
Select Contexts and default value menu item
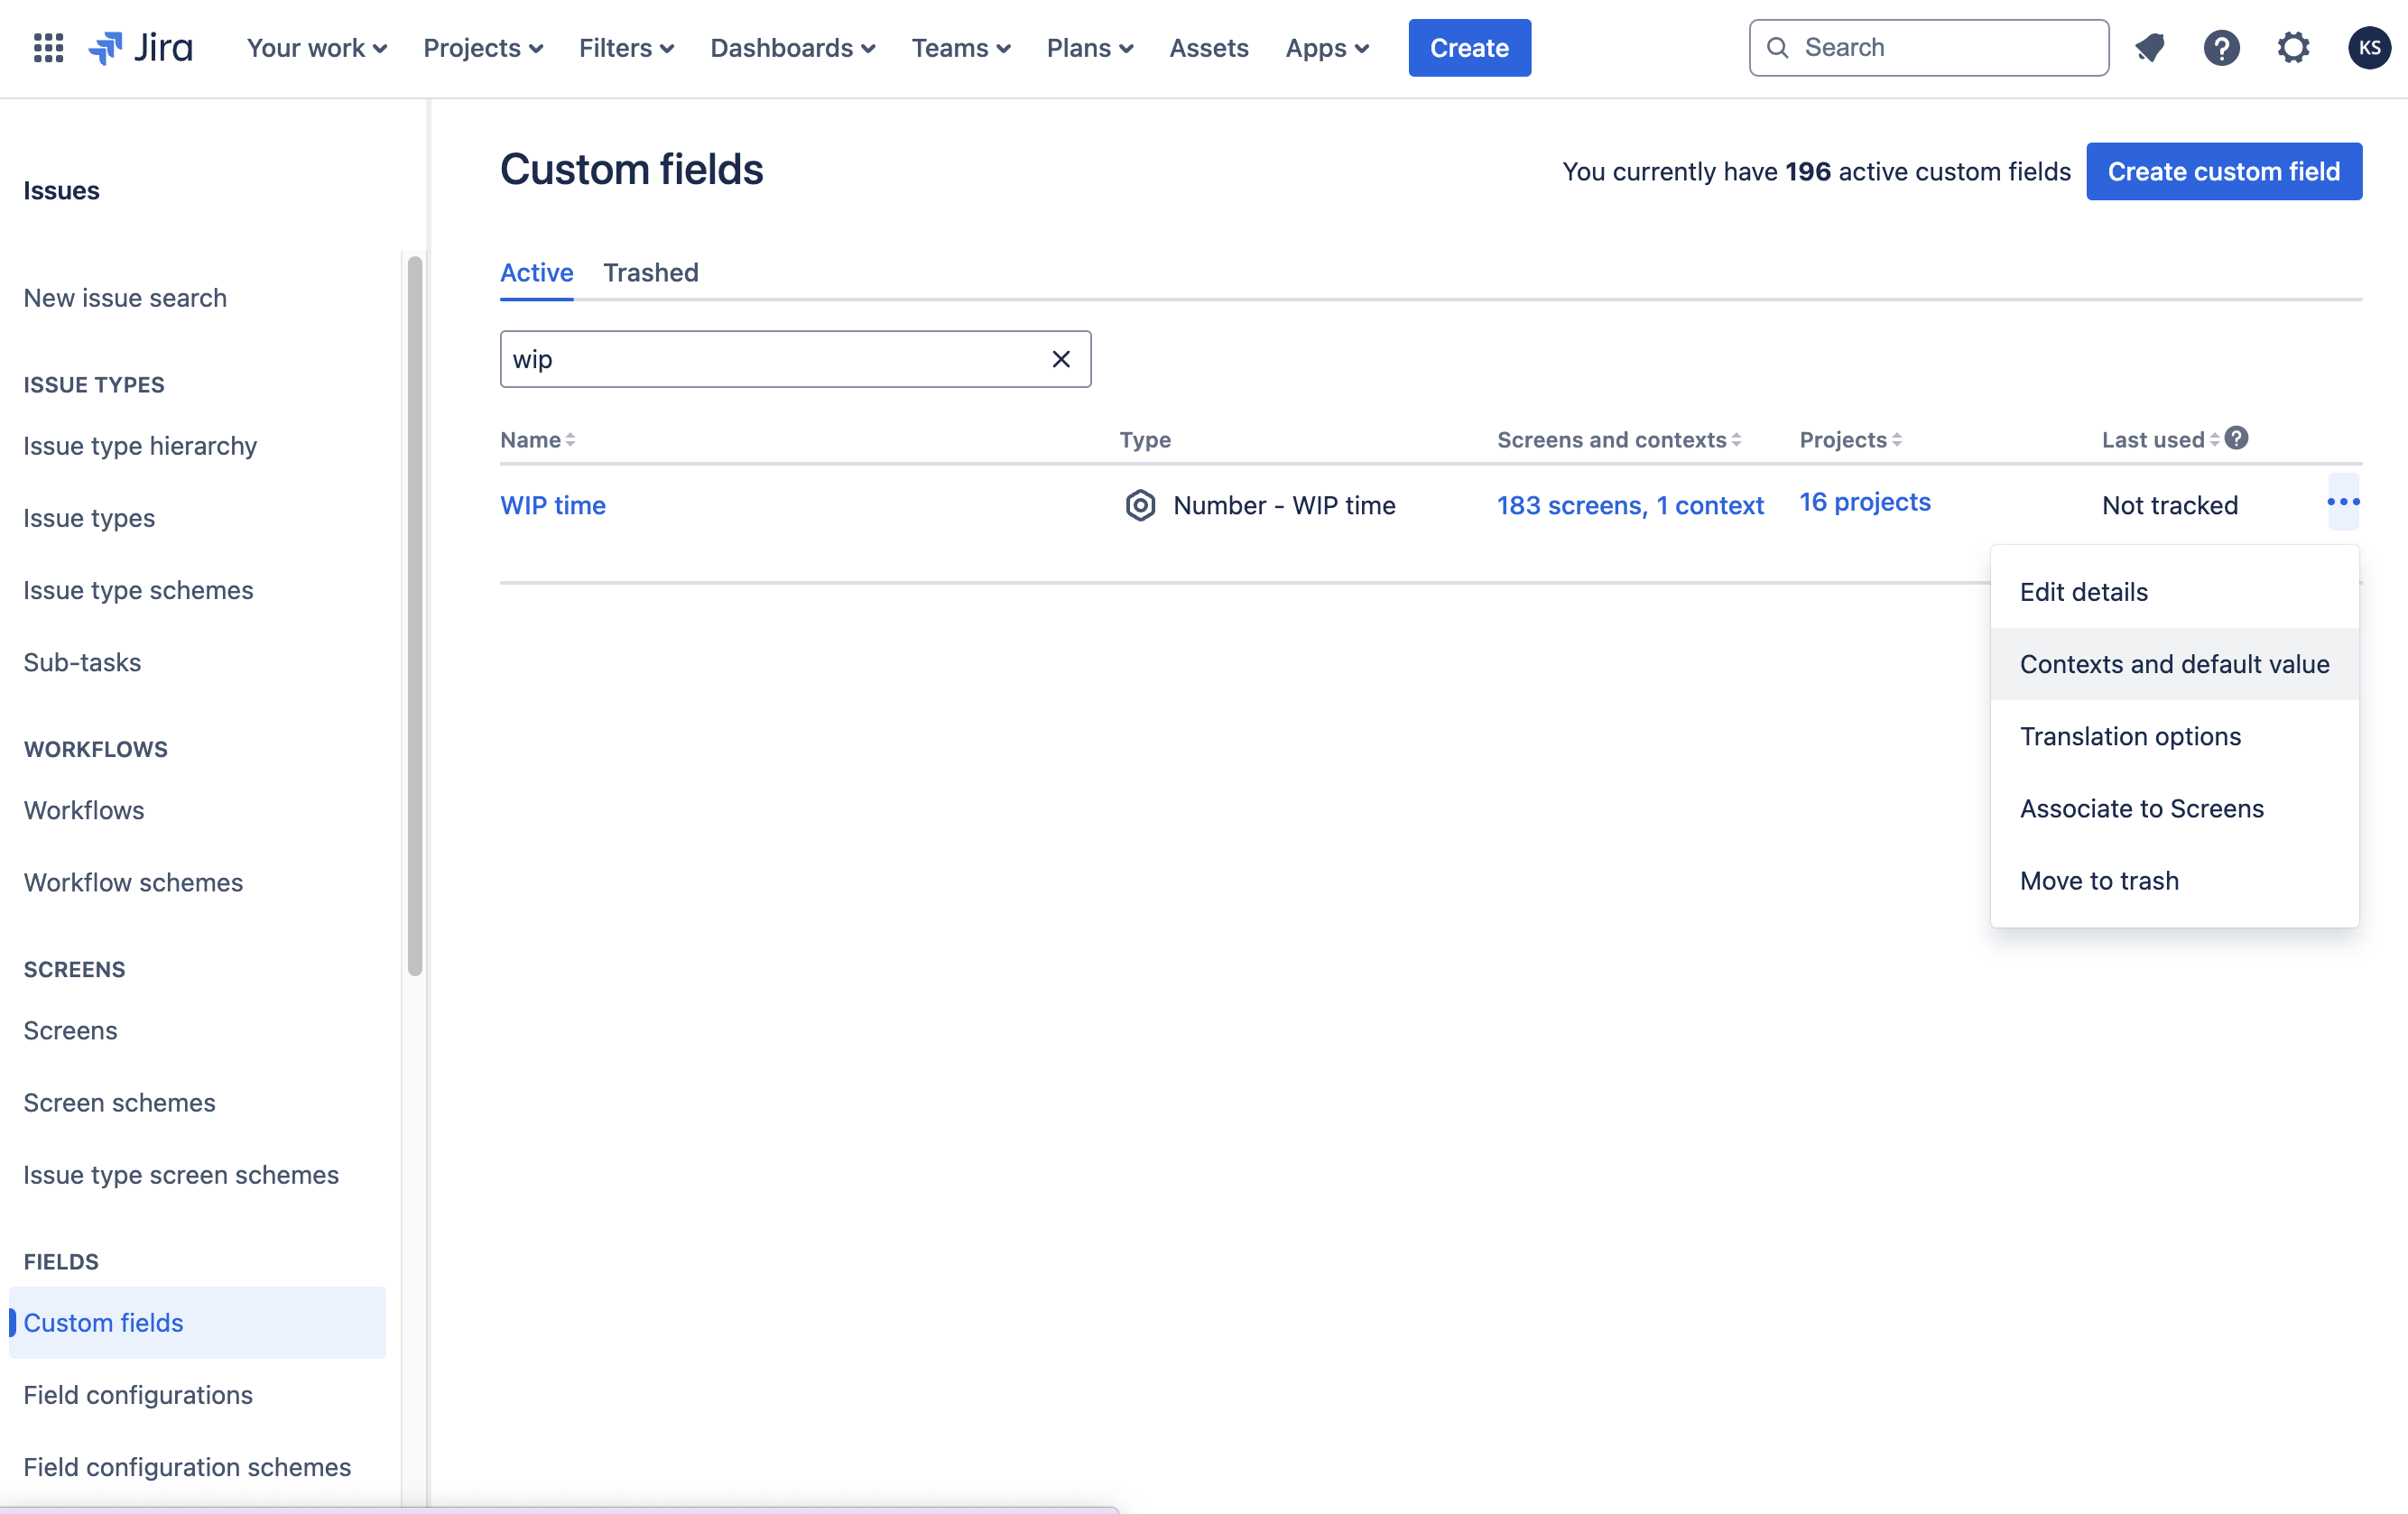pos(2174,664)
